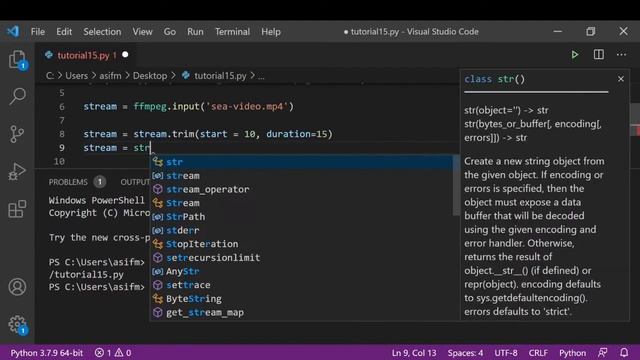Open the Search view in activity bar
640x360 pixels.
pyautogui.click(x=17, y=97)
